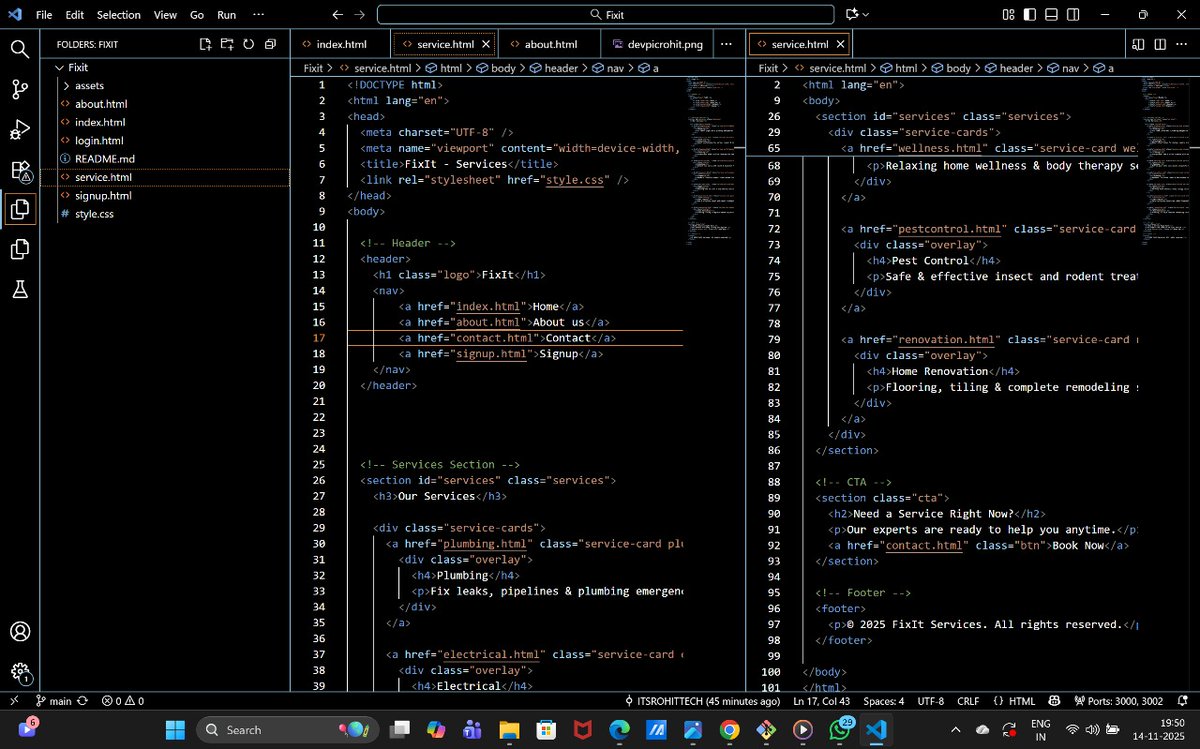This screenshot has width=1200, height=749.
Task: Open the notifications bell in status bar
Action: tap(1185, 701)
